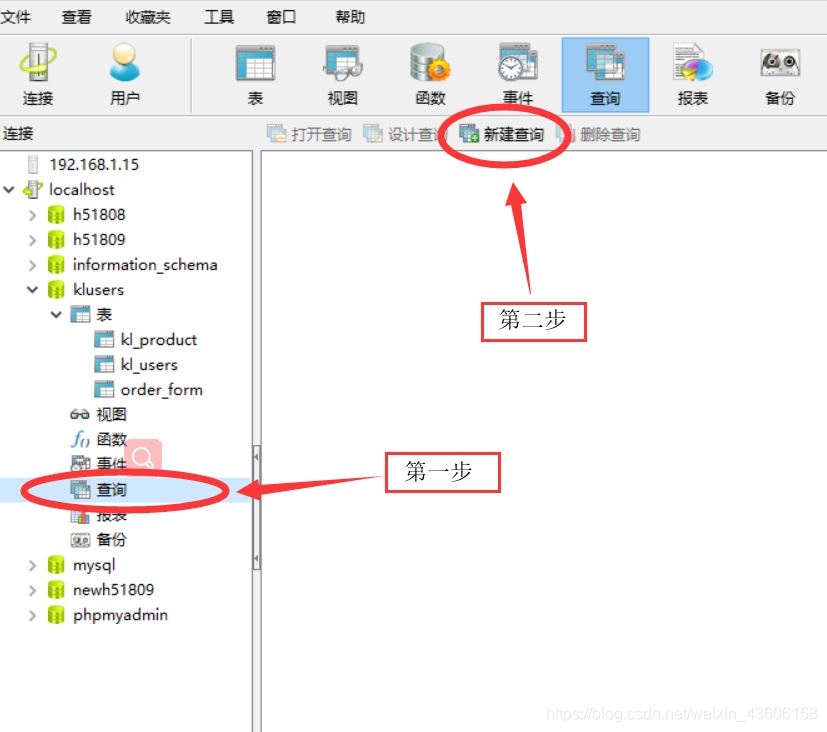The width and height of the screenshot is (827, 732).
Task: Select the 表 (Tables) toolbar icon
Action: [x=255, y=73]
